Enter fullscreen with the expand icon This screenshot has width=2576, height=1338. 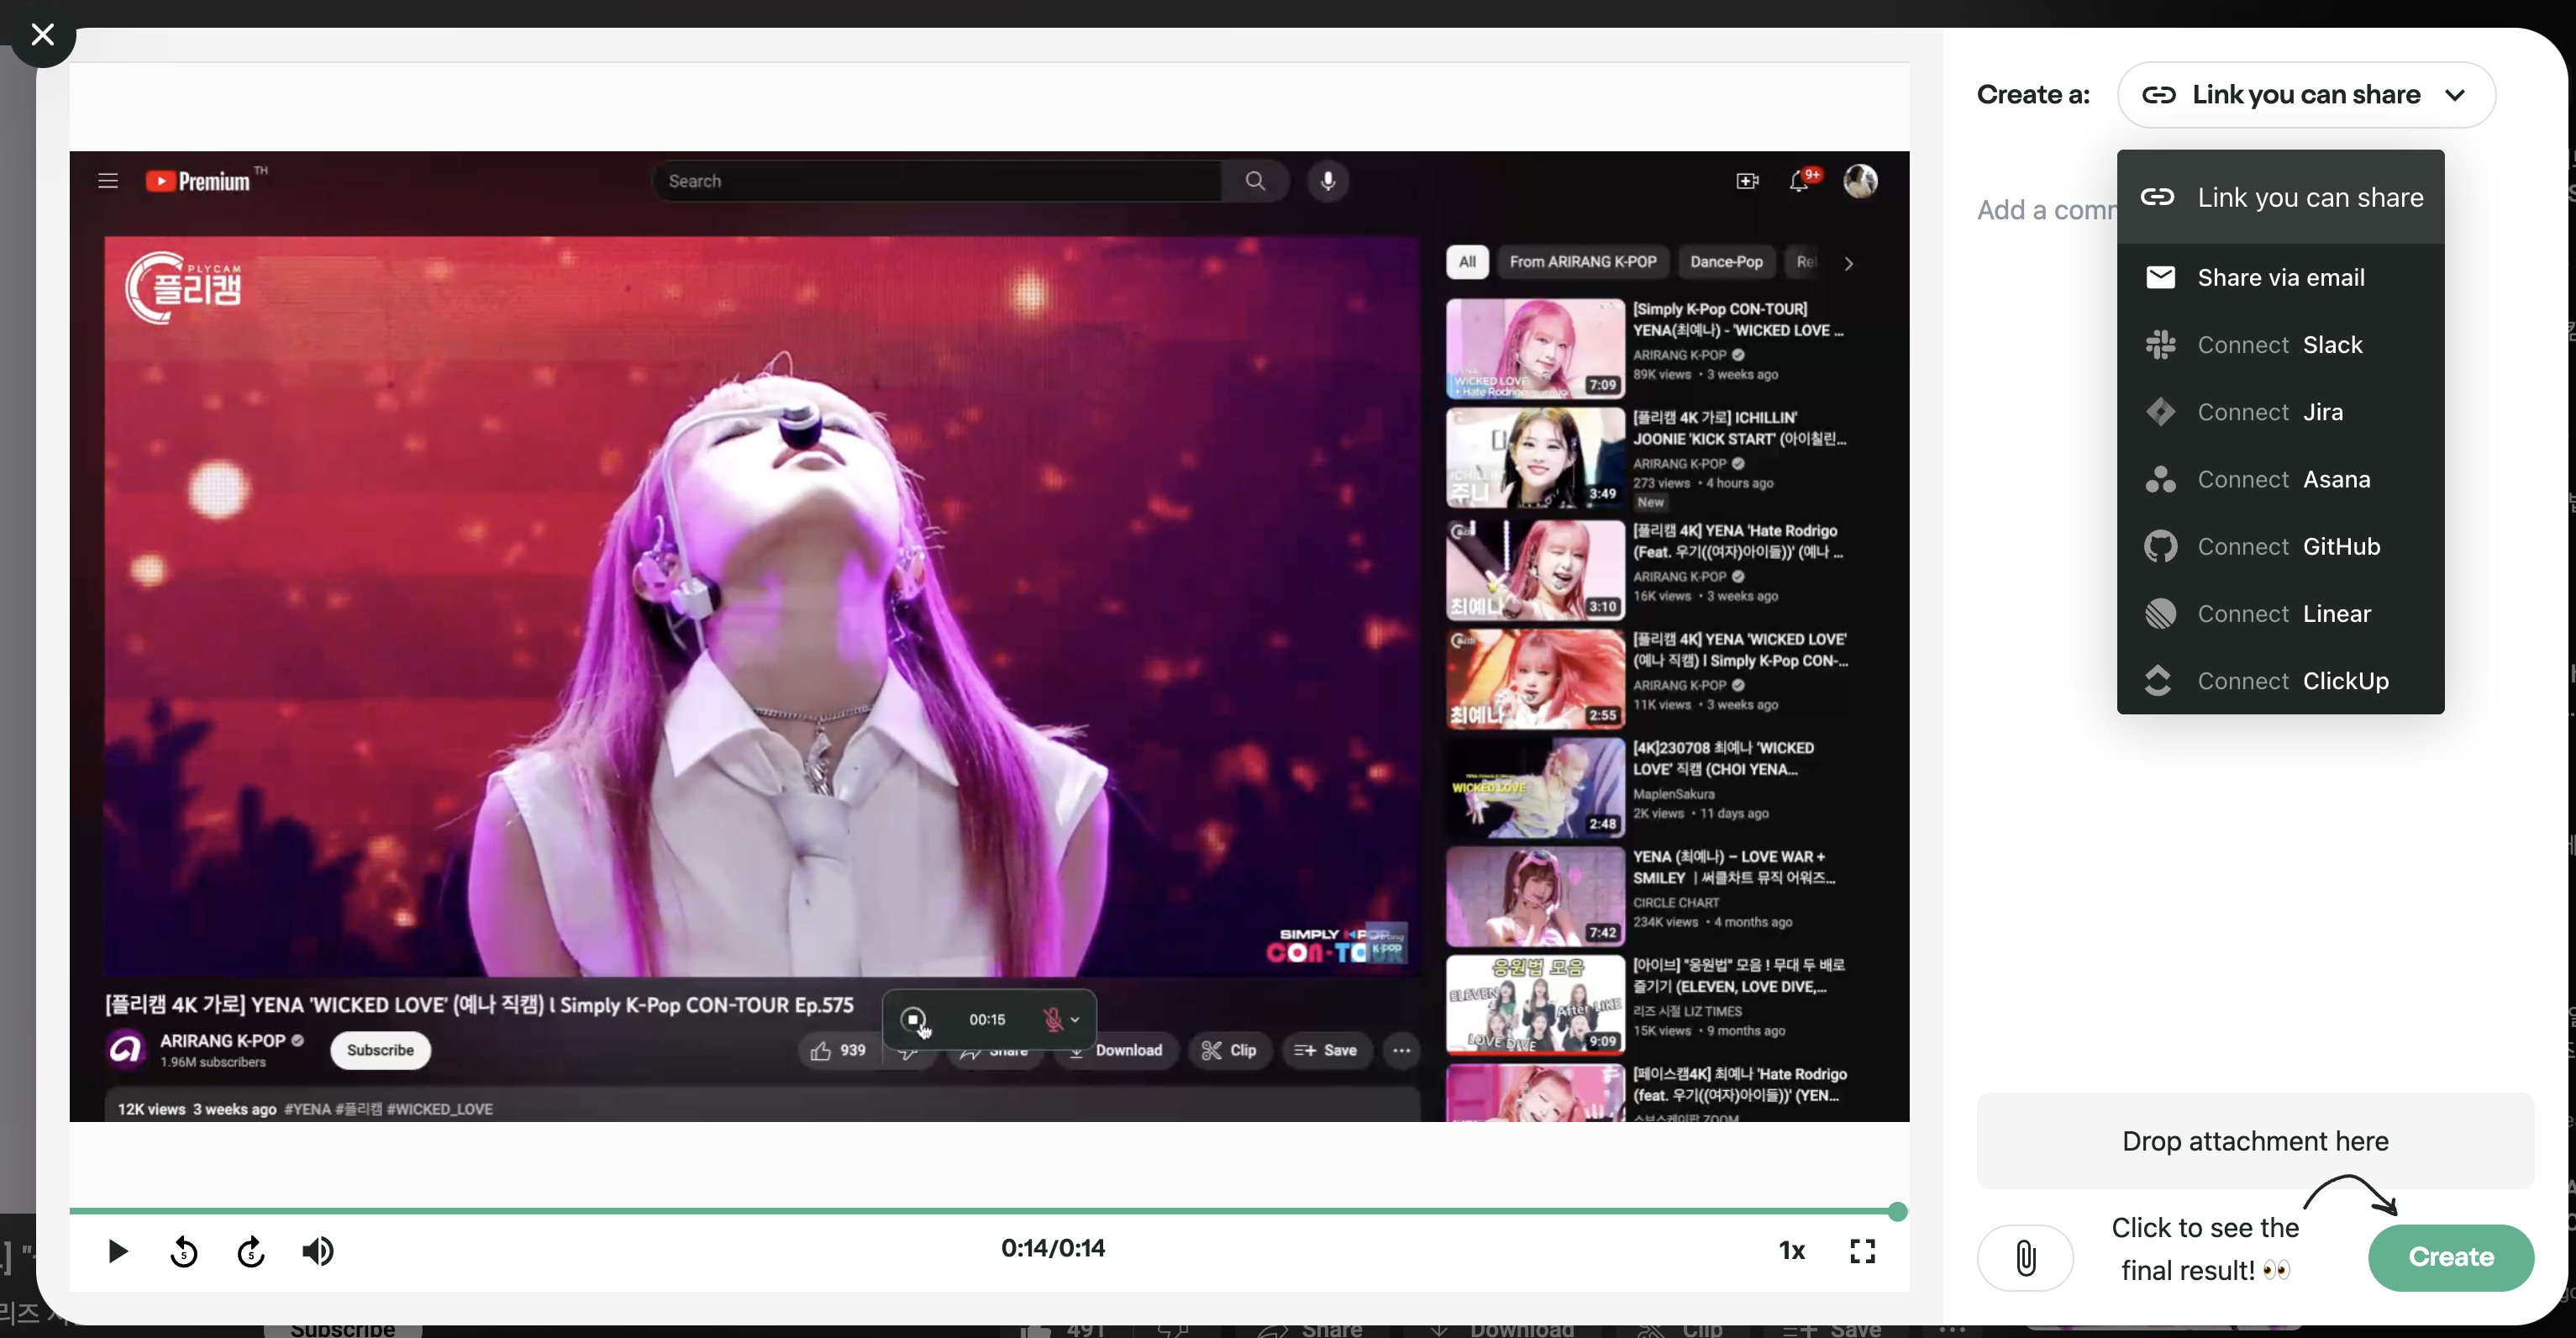point(1862,1251)
